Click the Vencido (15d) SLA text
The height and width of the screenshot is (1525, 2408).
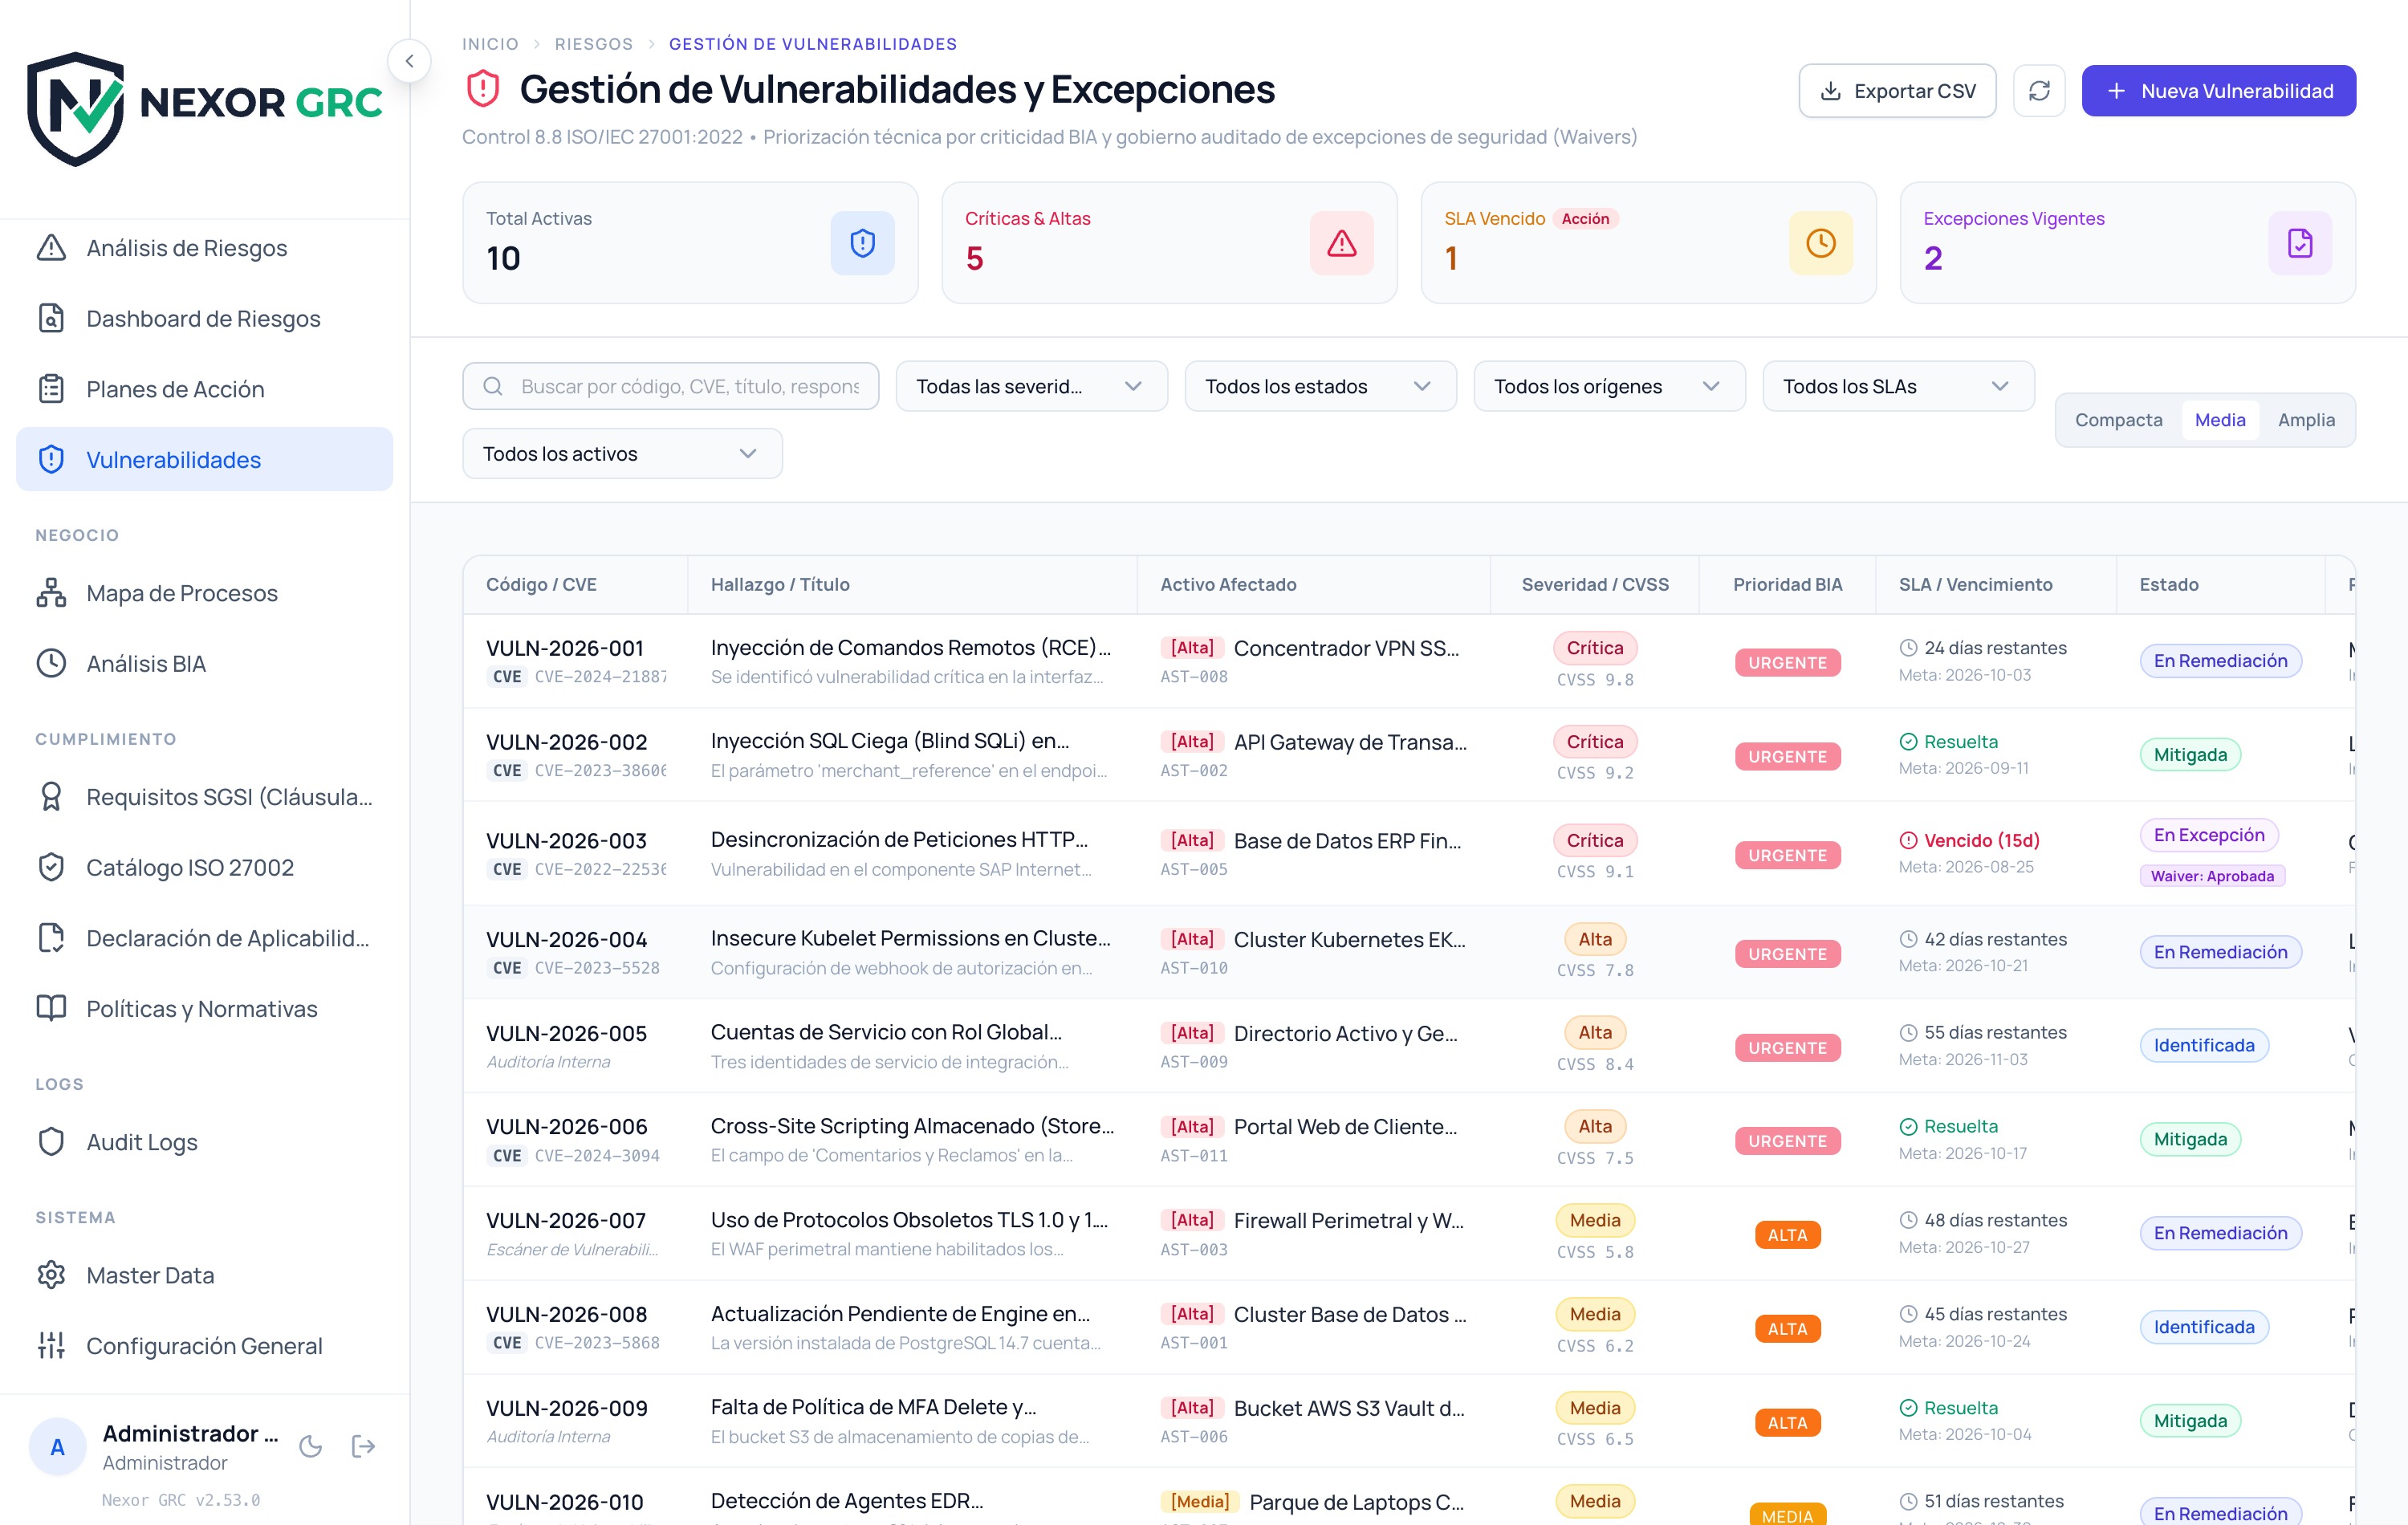[1981, 840]
